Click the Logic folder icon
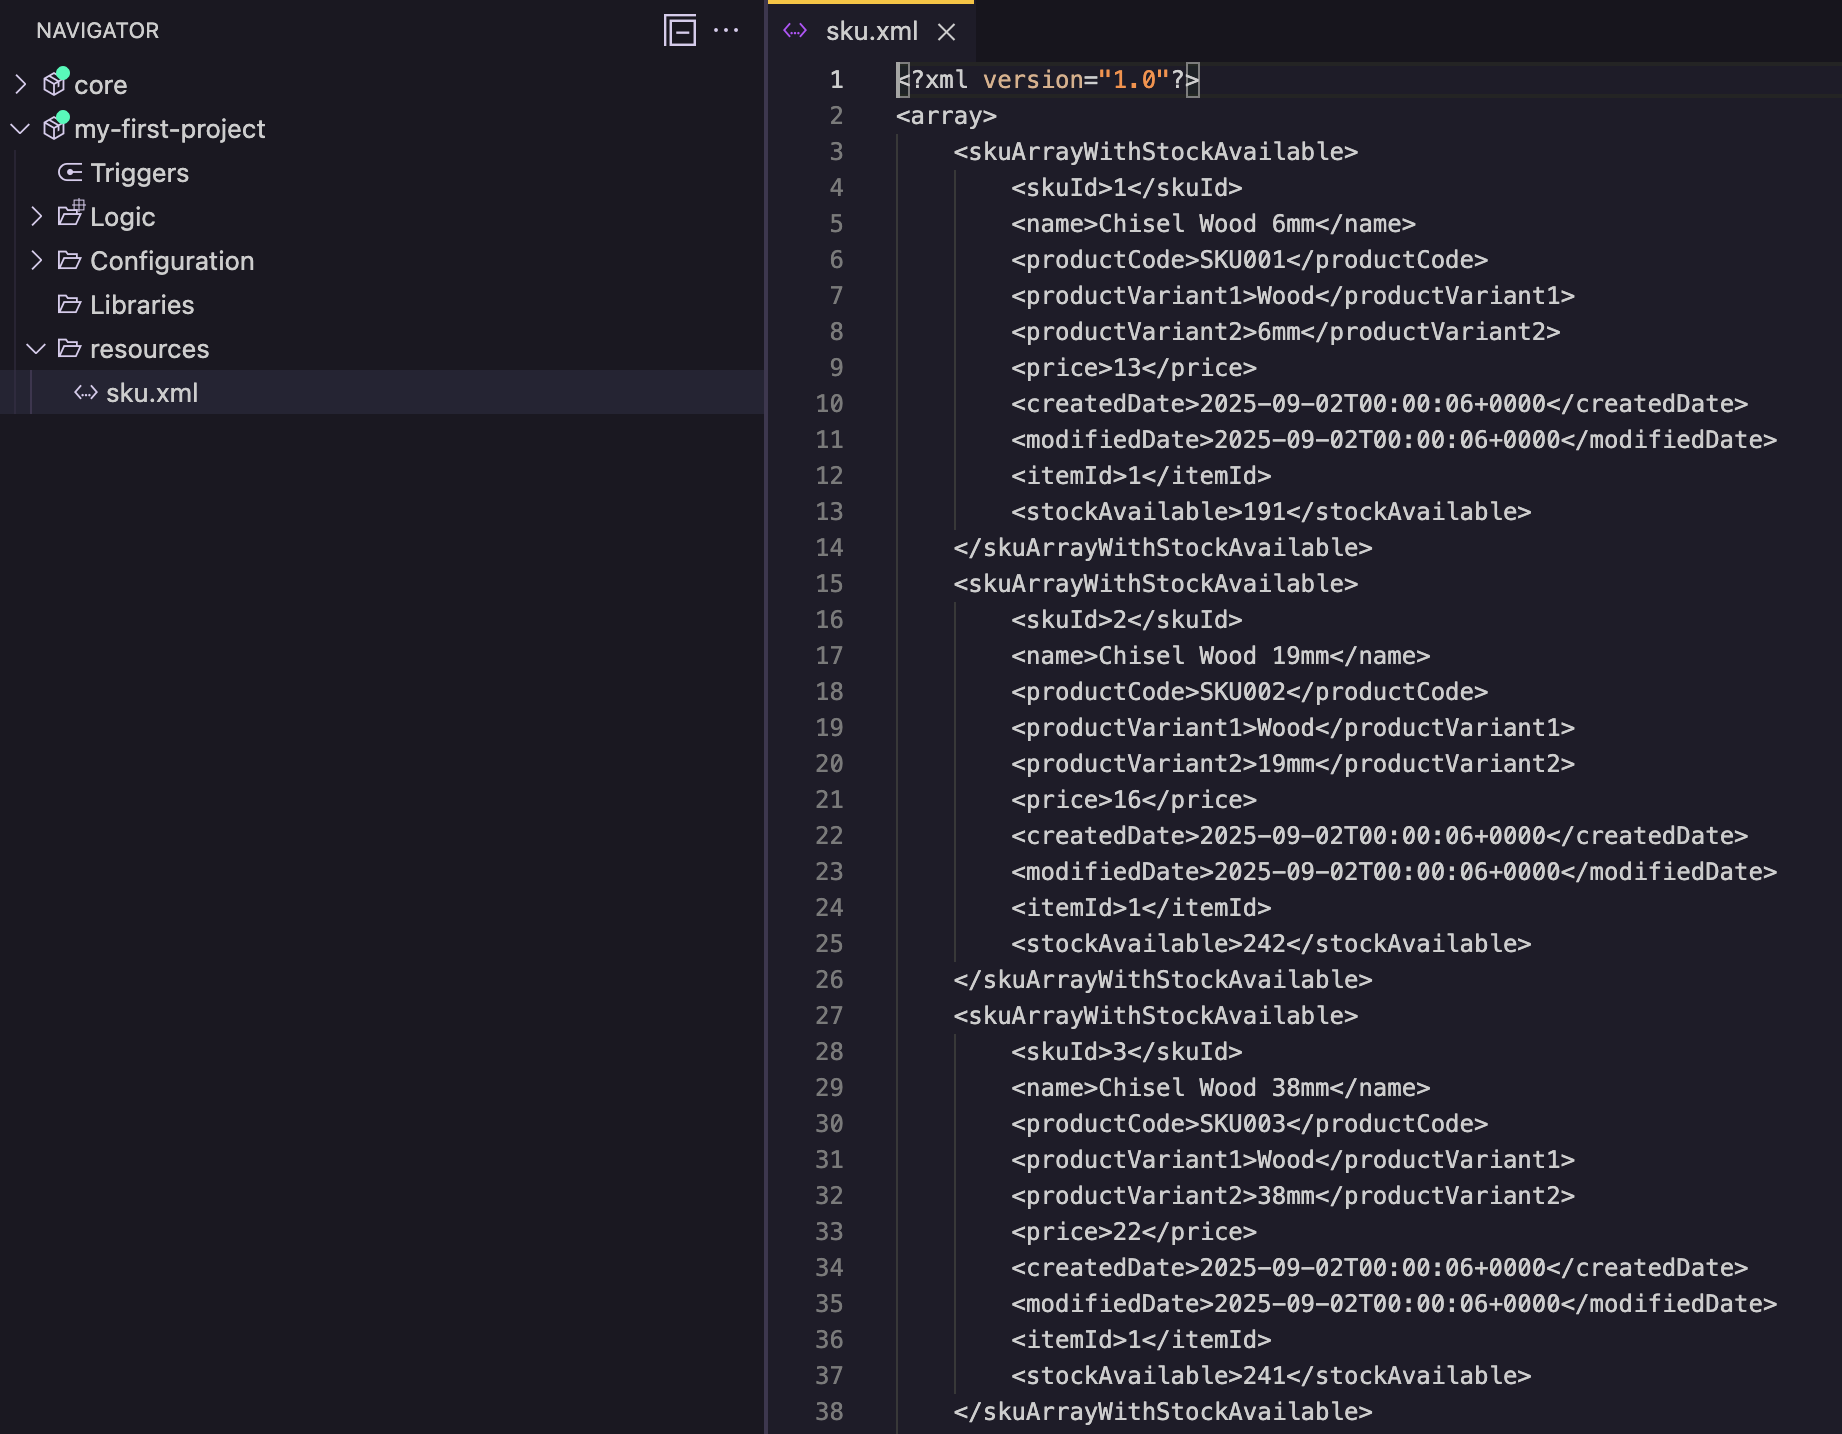The image size is (1842, 1434). (70, 215)
